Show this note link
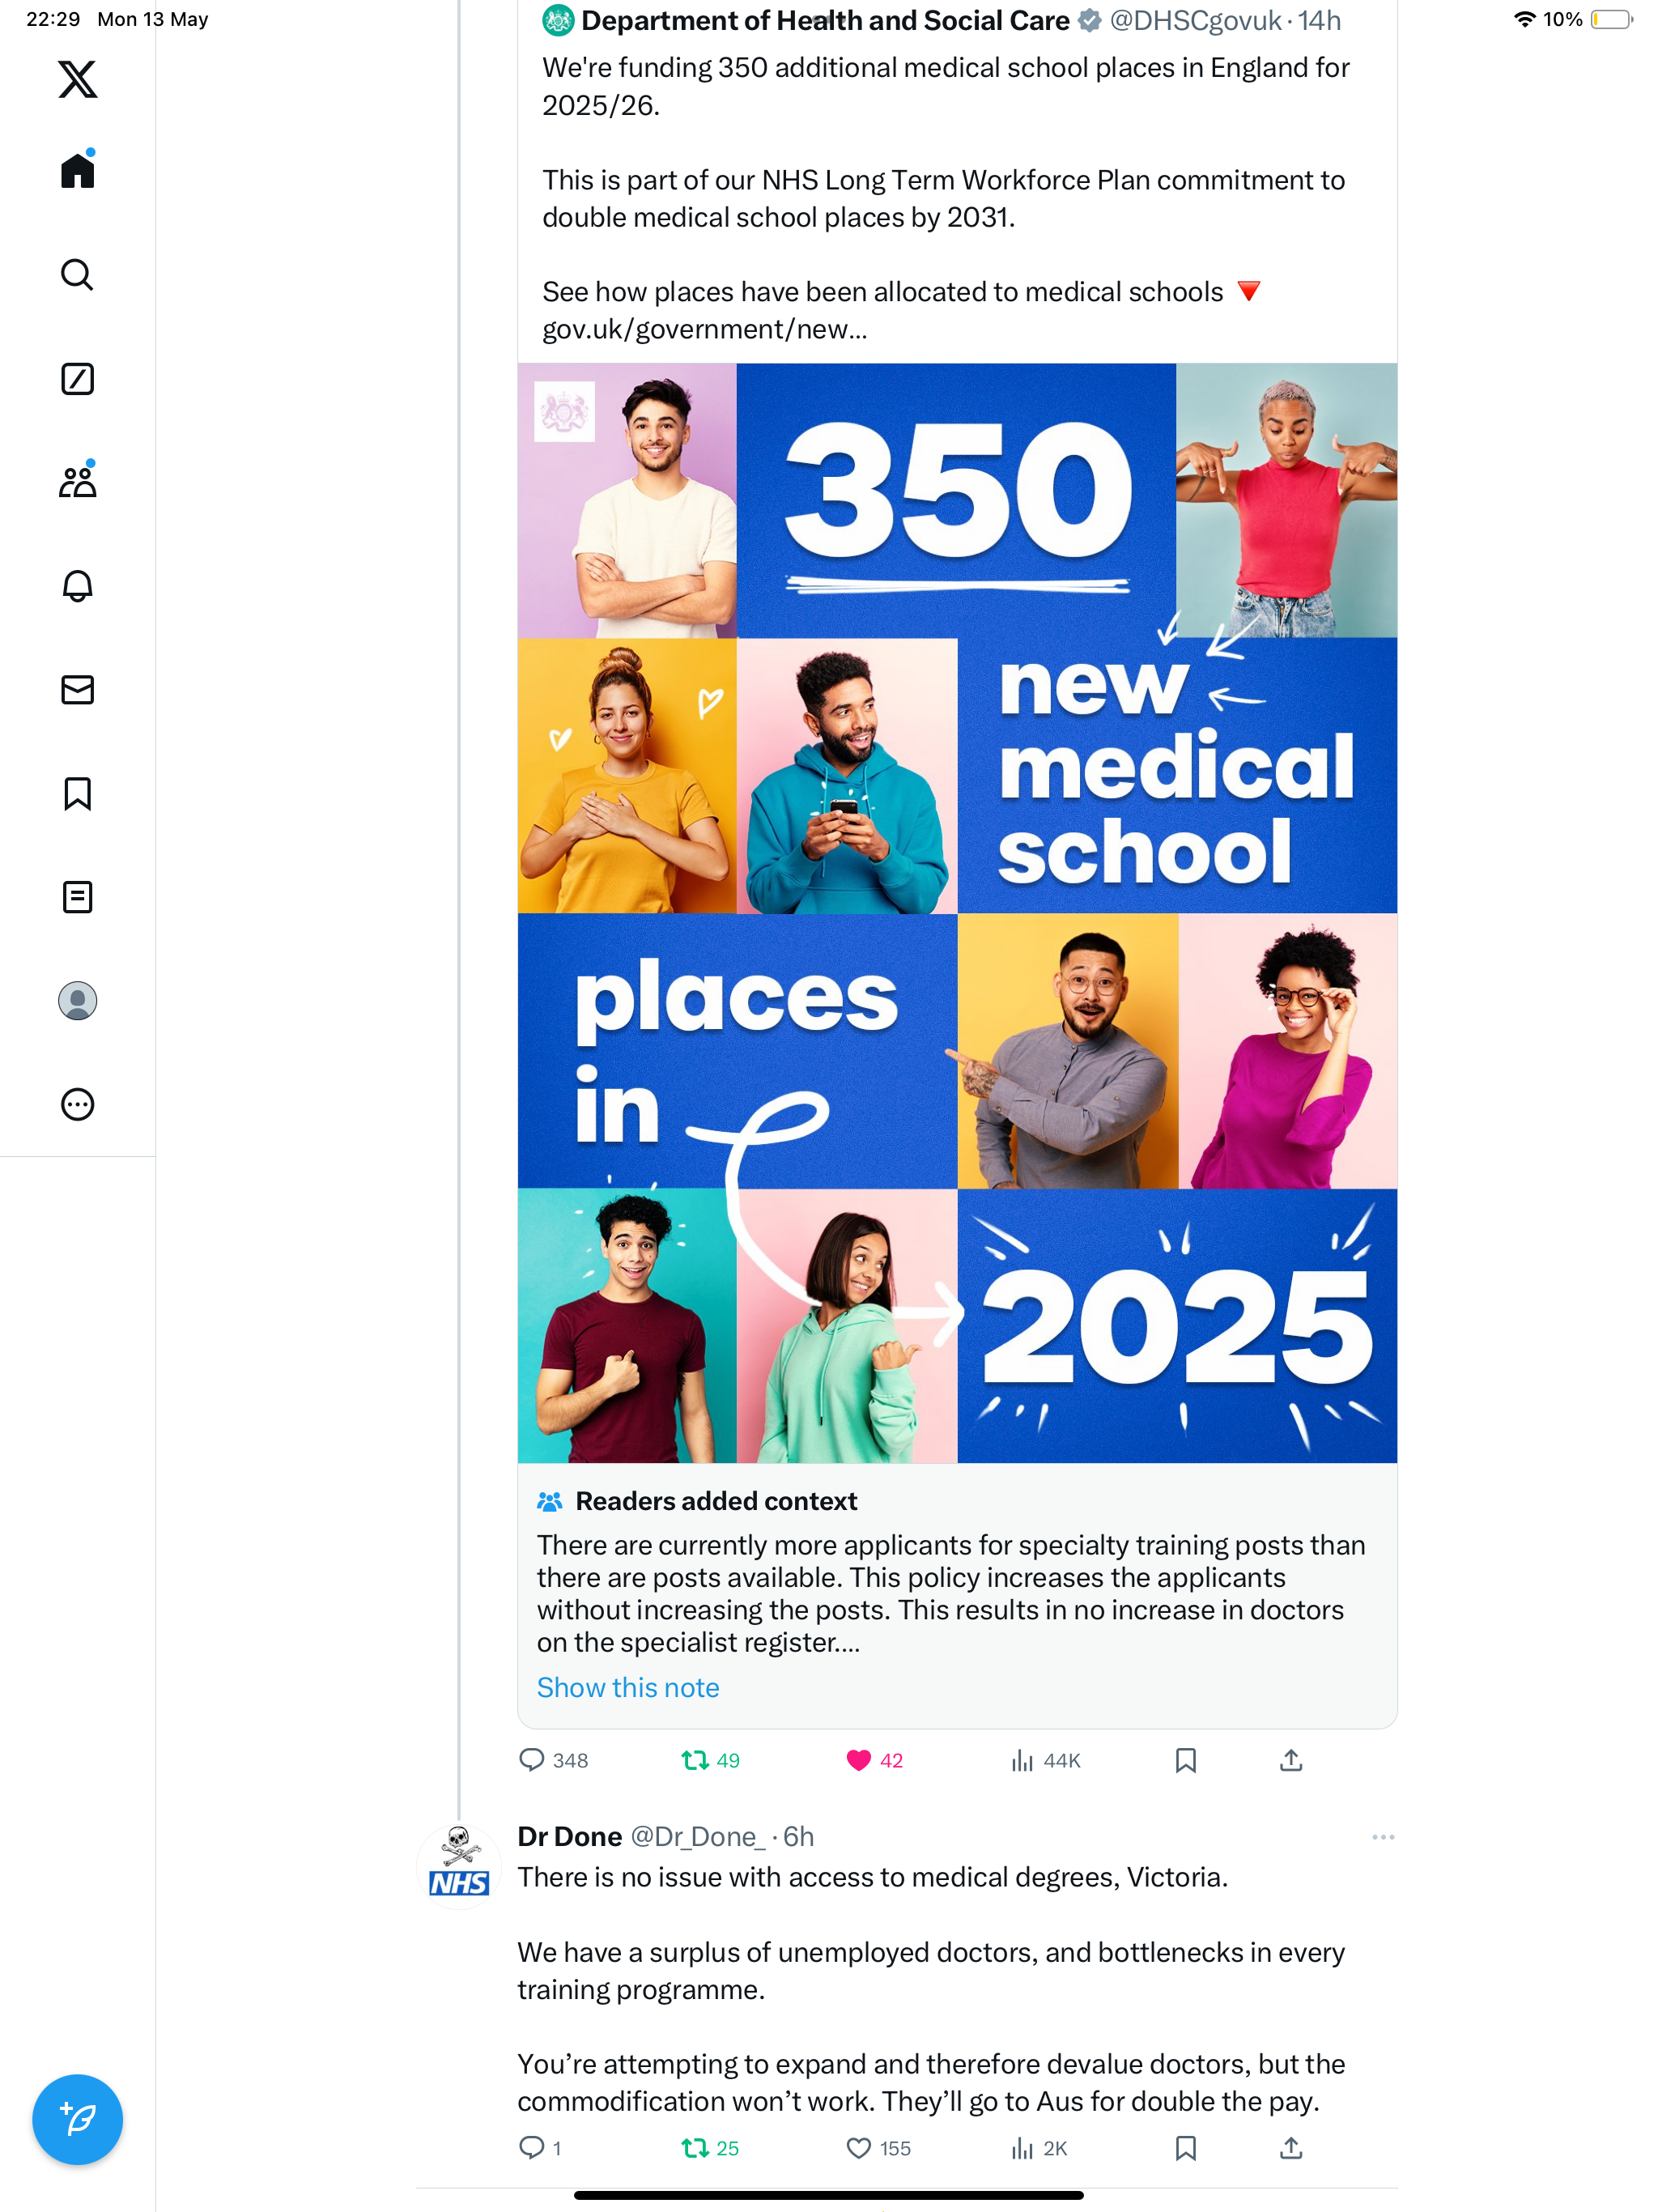This screenshot has height=2212, width=1658. click(x=628, y=1687)
